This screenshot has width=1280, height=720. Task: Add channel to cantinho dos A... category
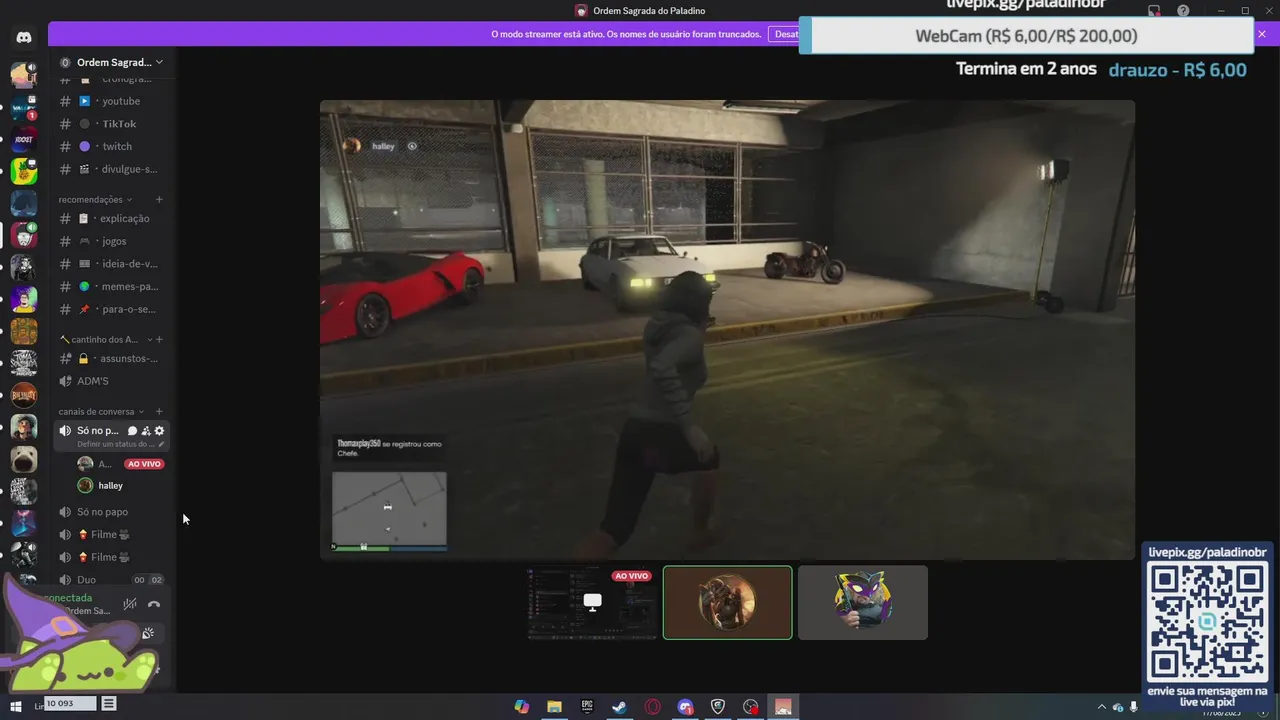pyautogui.click(x=159, y=339)
